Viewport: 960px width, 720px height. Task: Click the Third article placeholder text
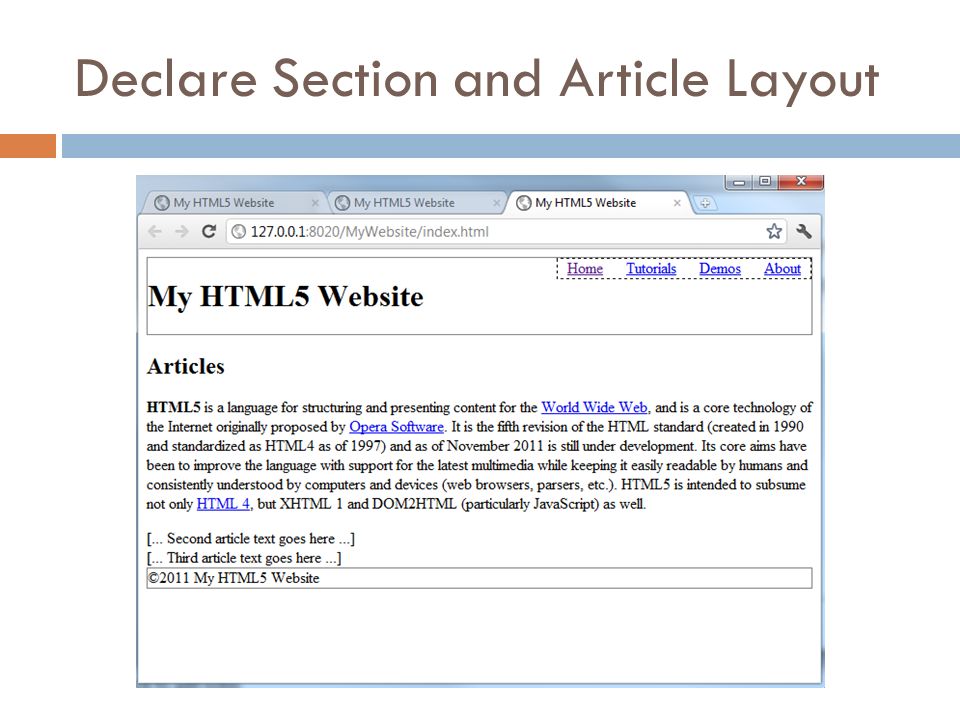[244, 558]
